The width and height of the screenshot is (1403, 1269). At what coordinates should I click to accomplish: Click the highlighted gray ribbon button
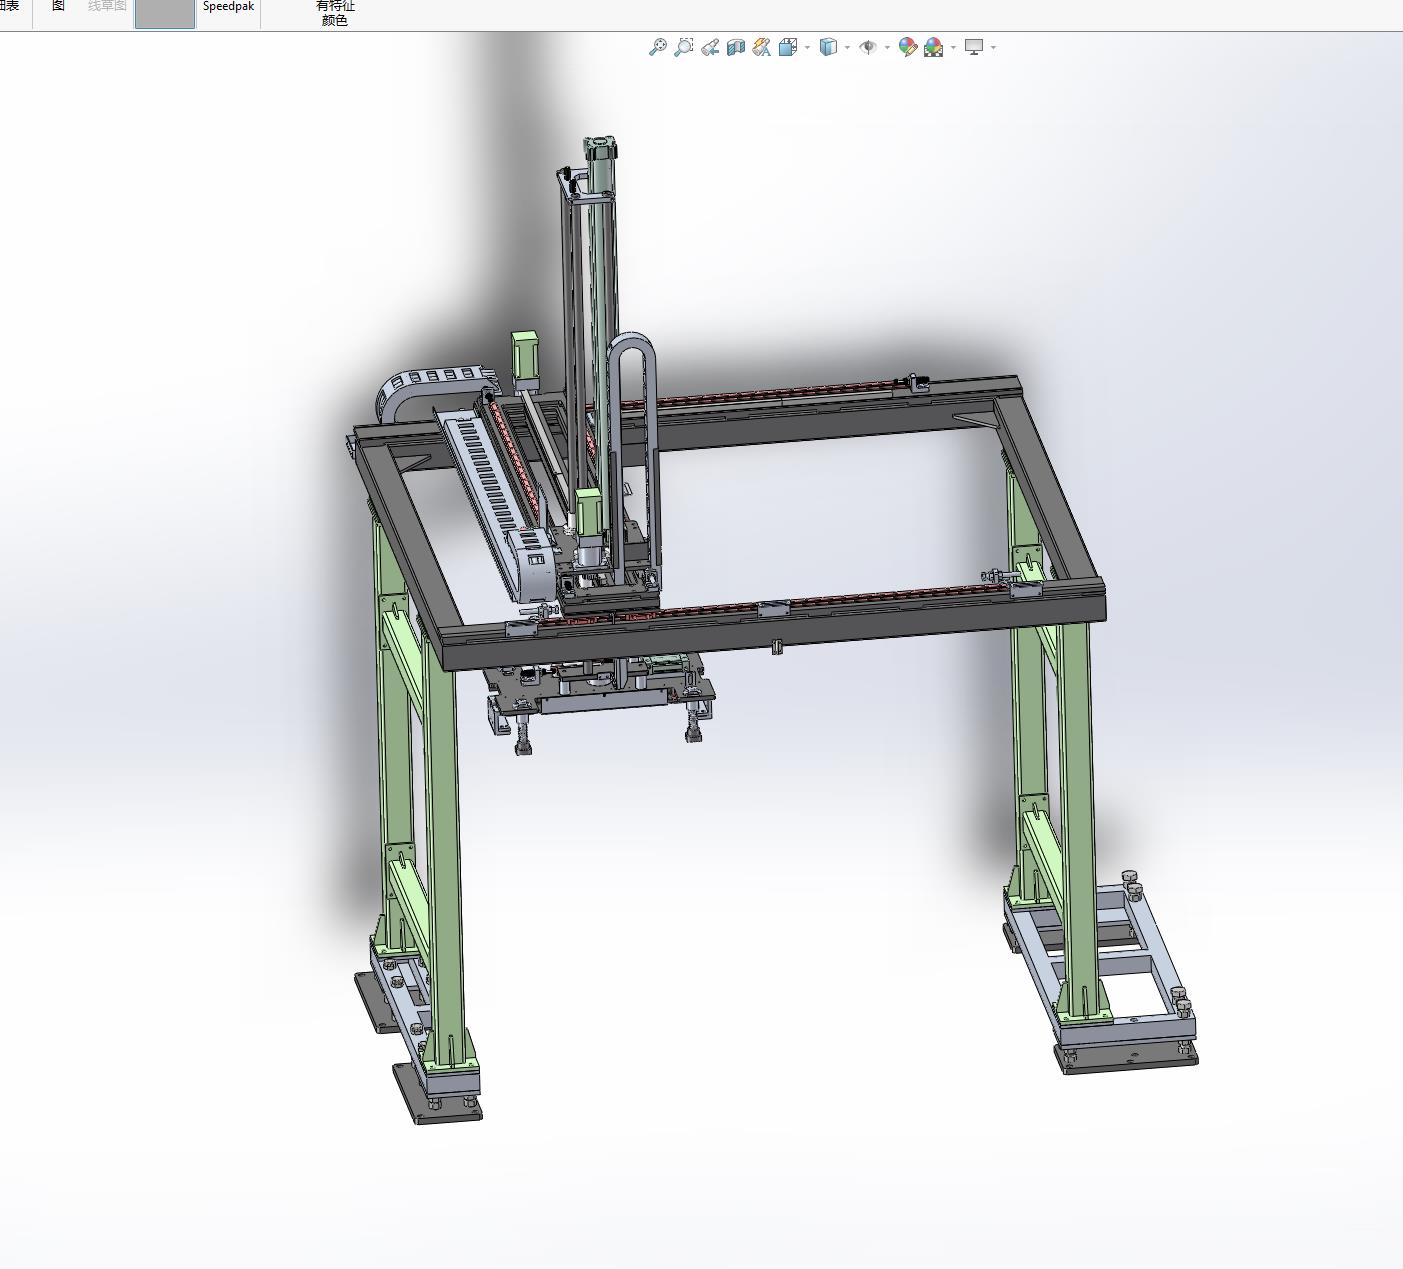click(165, 13)
